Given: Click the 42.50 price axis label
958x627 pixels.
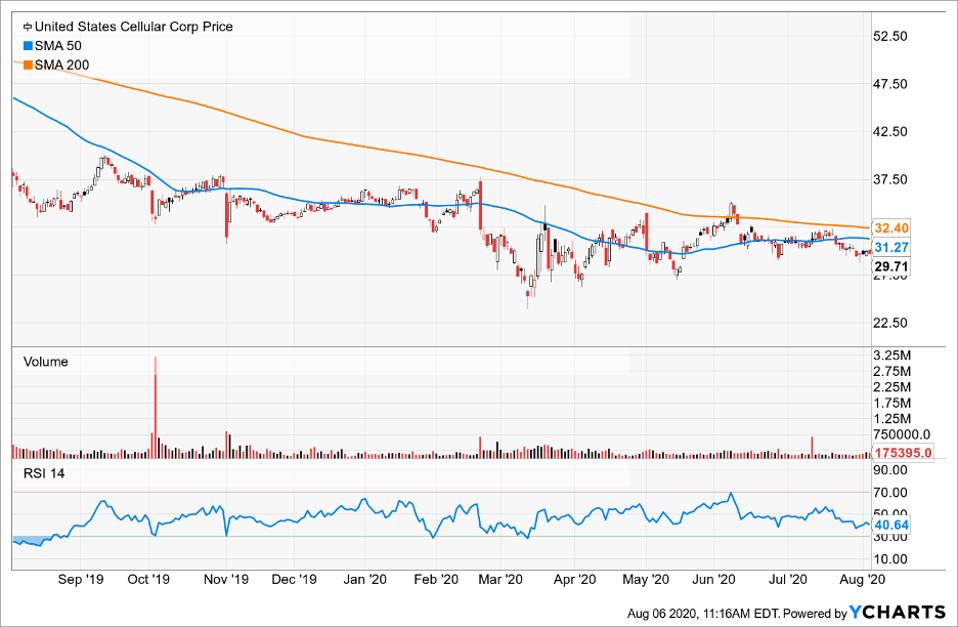Looking at the screenshot, I should [x=890, y=132].
